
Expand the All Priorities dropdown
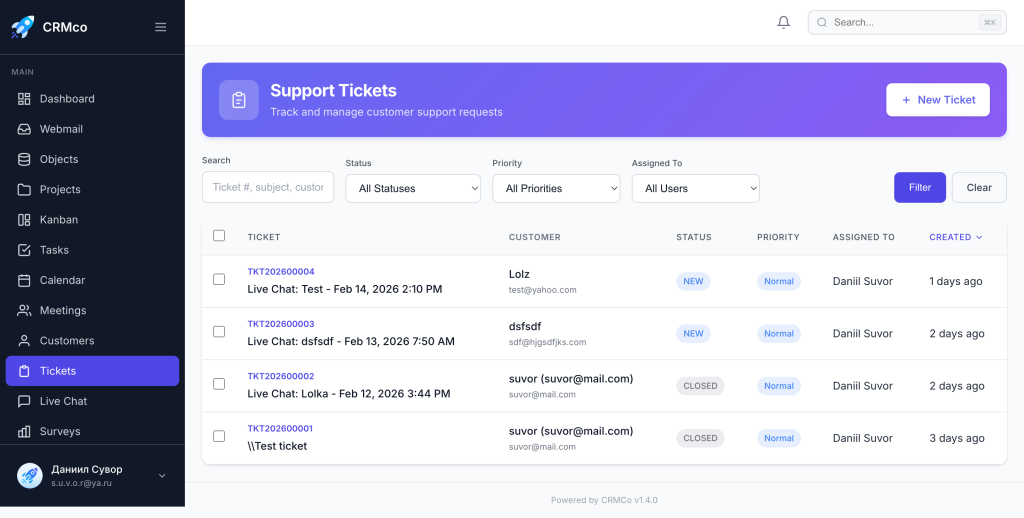click(x=556, y=188)
